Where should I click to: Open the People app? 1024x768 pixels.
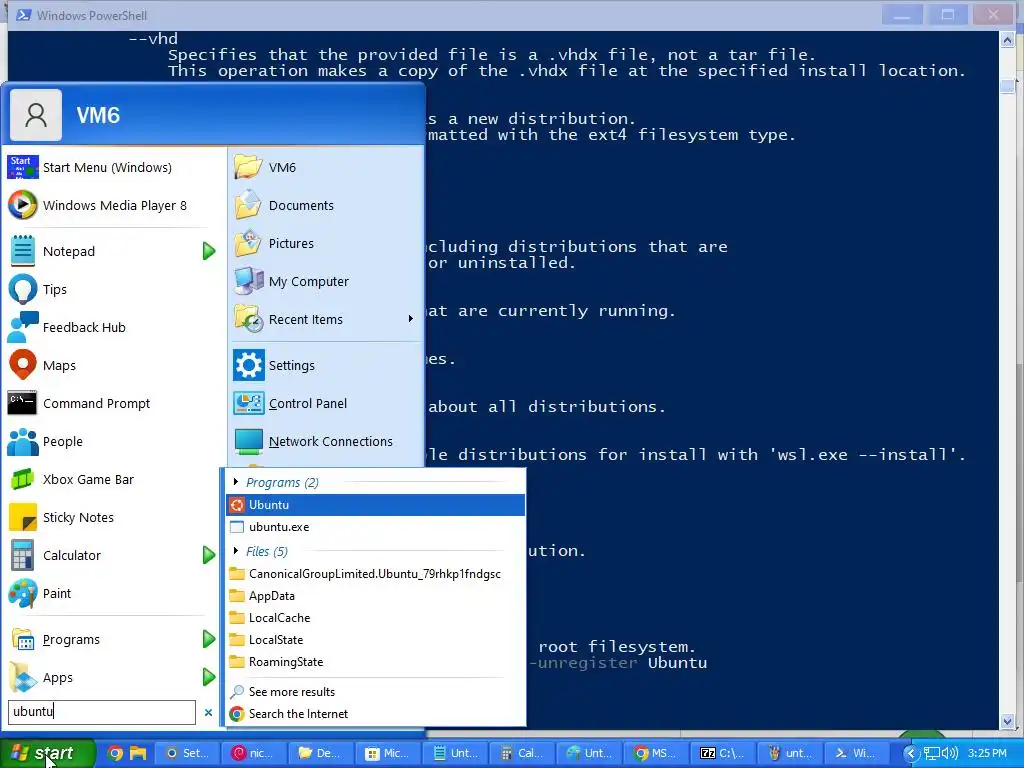pos(114,441)
